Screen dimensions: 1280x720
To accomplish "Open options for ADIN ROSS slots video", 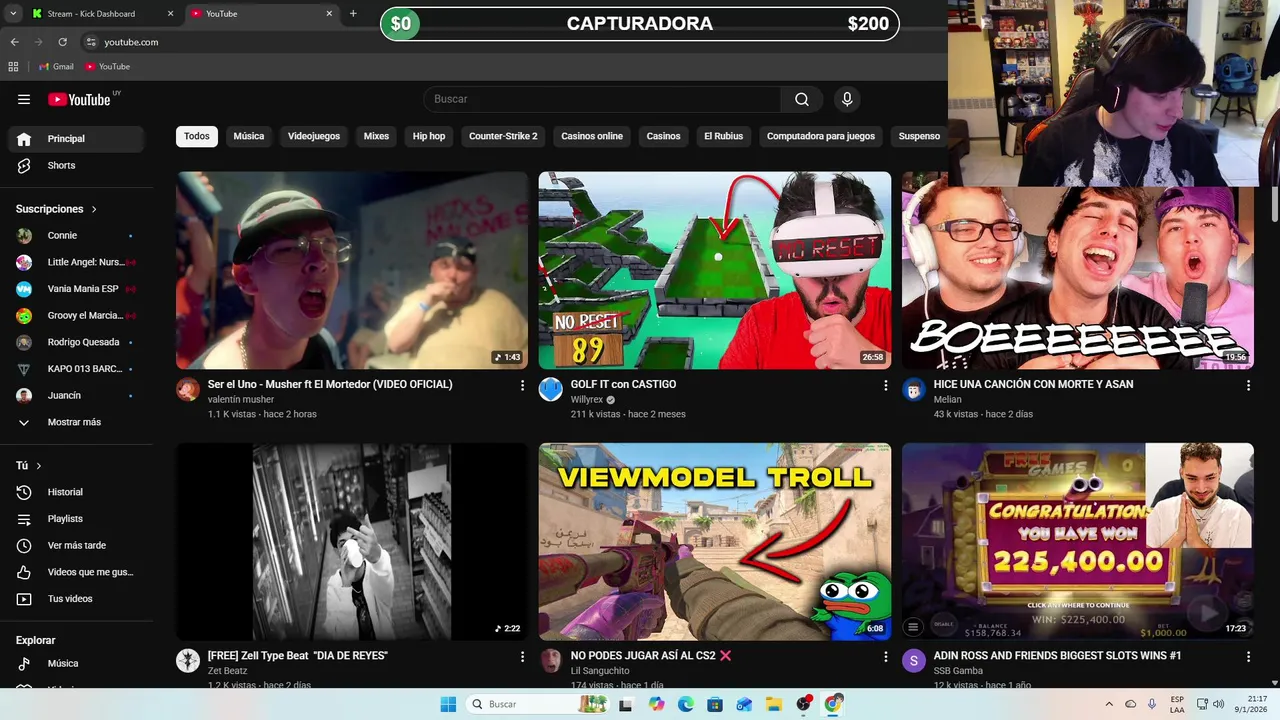I will (1248, 657).
